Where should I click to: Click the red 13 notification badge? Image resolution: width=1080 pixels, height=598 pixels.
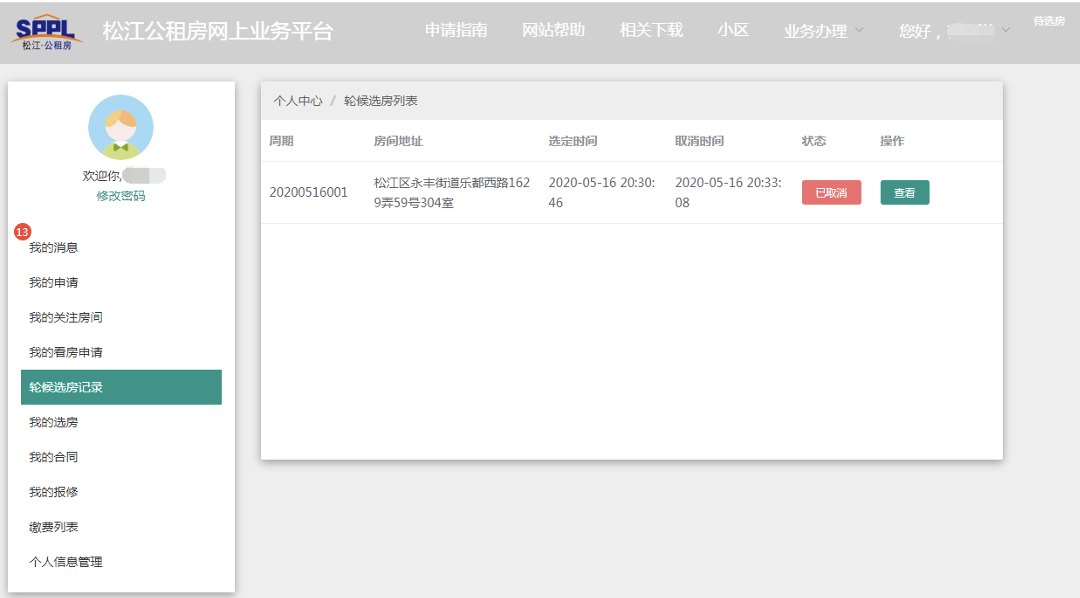[x=22, y=232]
